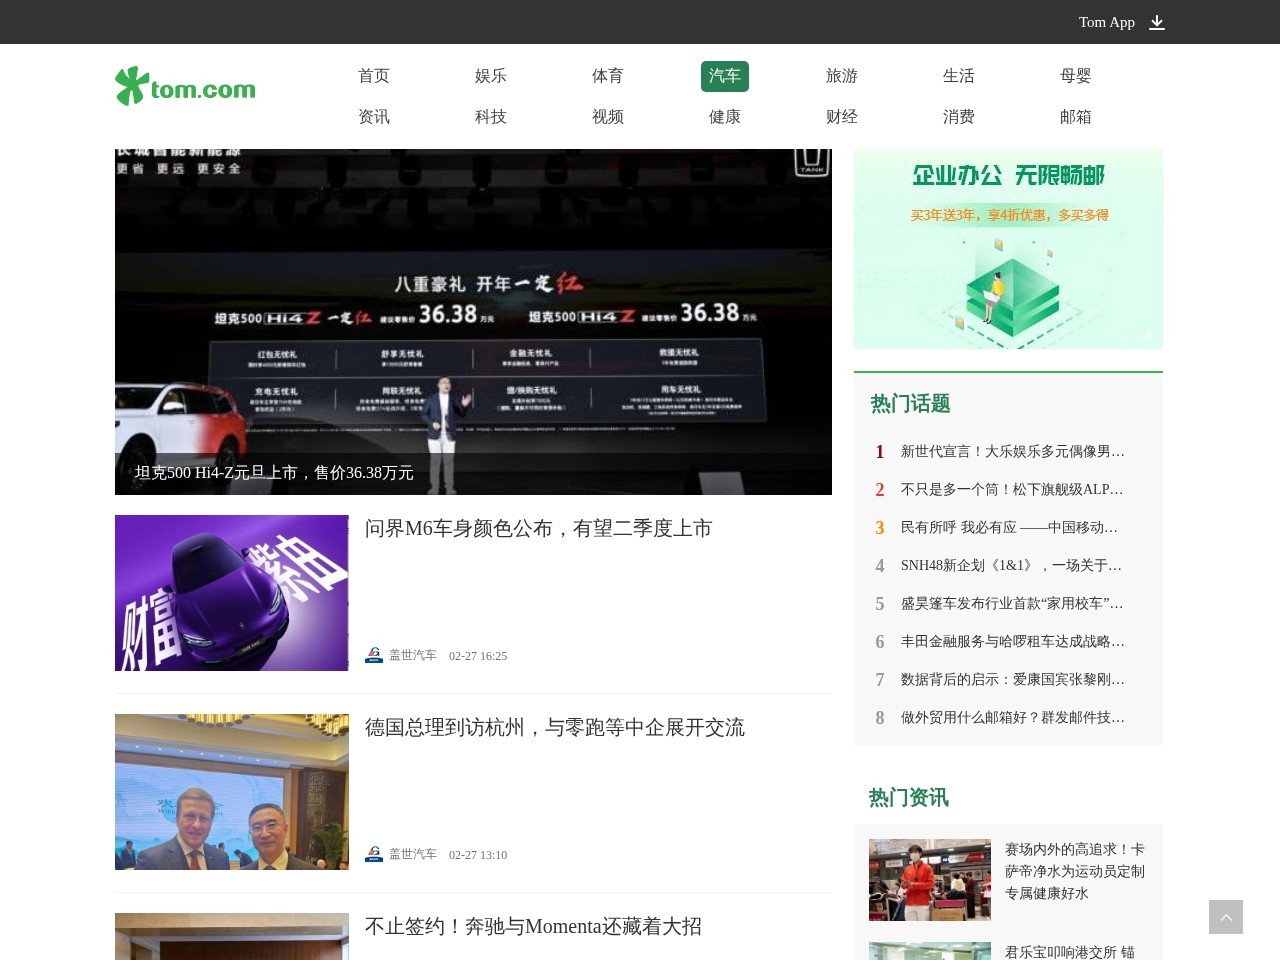Open hot topic about SNH48新企划
1280x960 pixels.
[1012, 566]
